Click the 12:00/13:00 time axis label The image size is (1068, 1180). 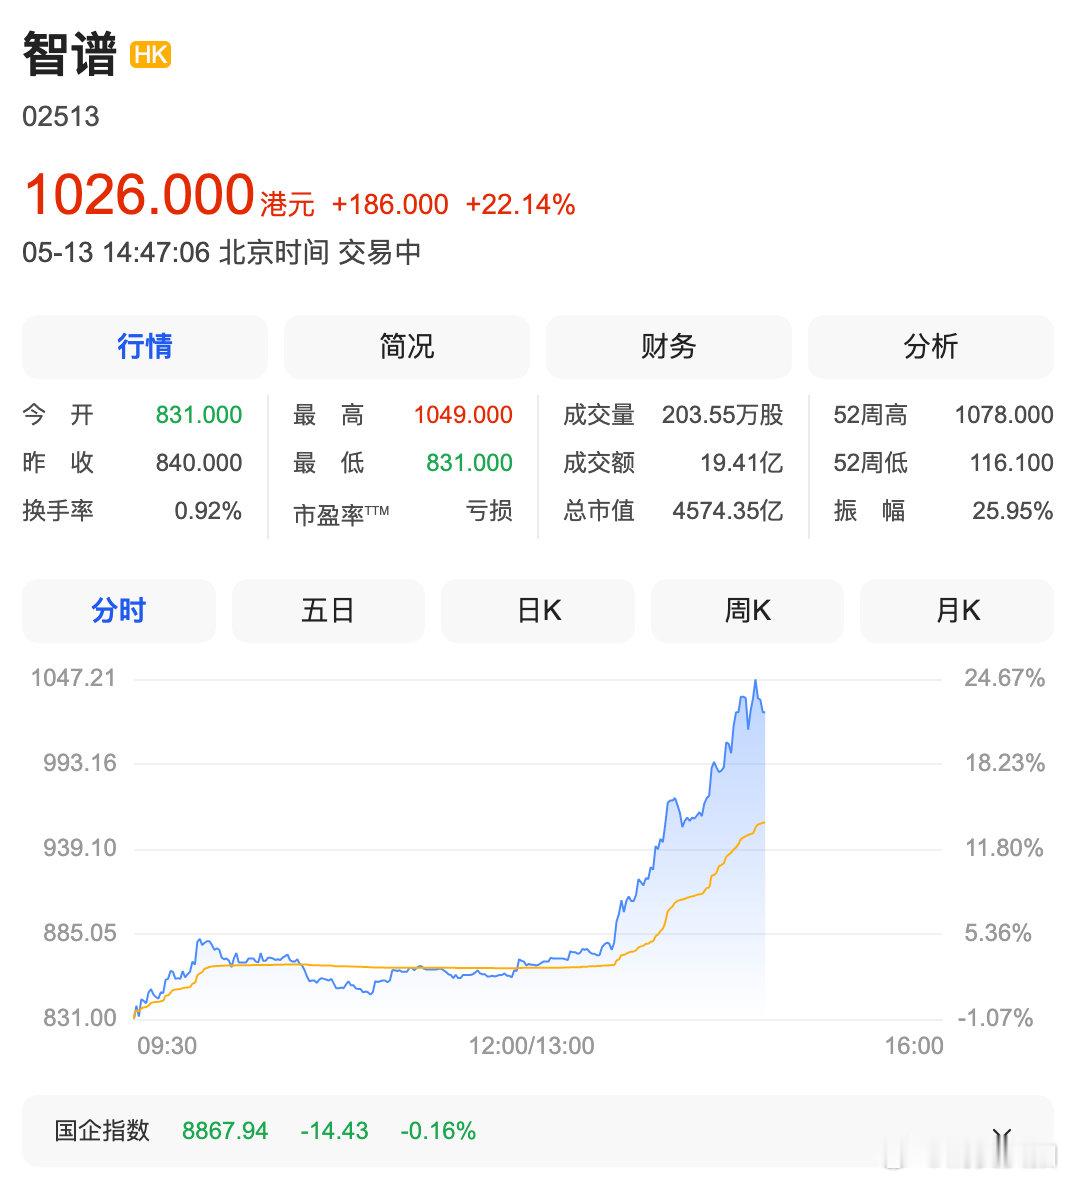531,1046
